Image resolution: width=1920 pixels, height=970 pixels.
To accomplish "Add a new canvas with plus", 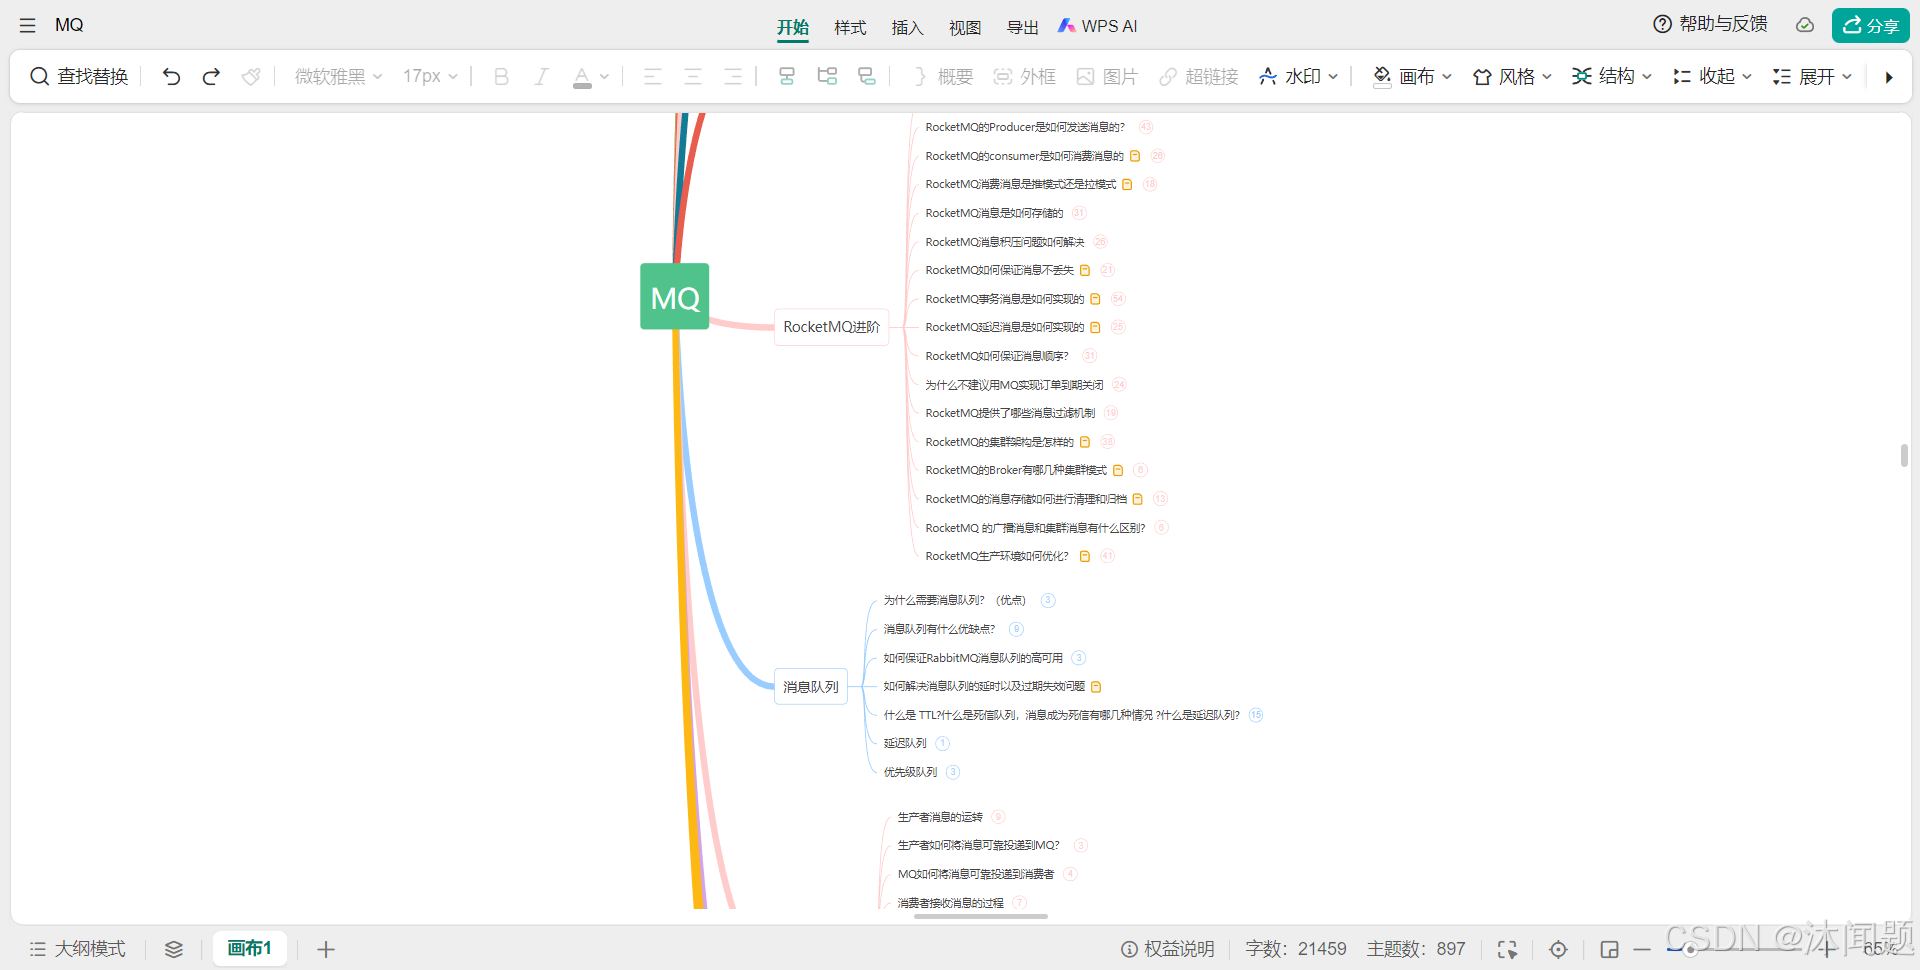I will 326,949.
